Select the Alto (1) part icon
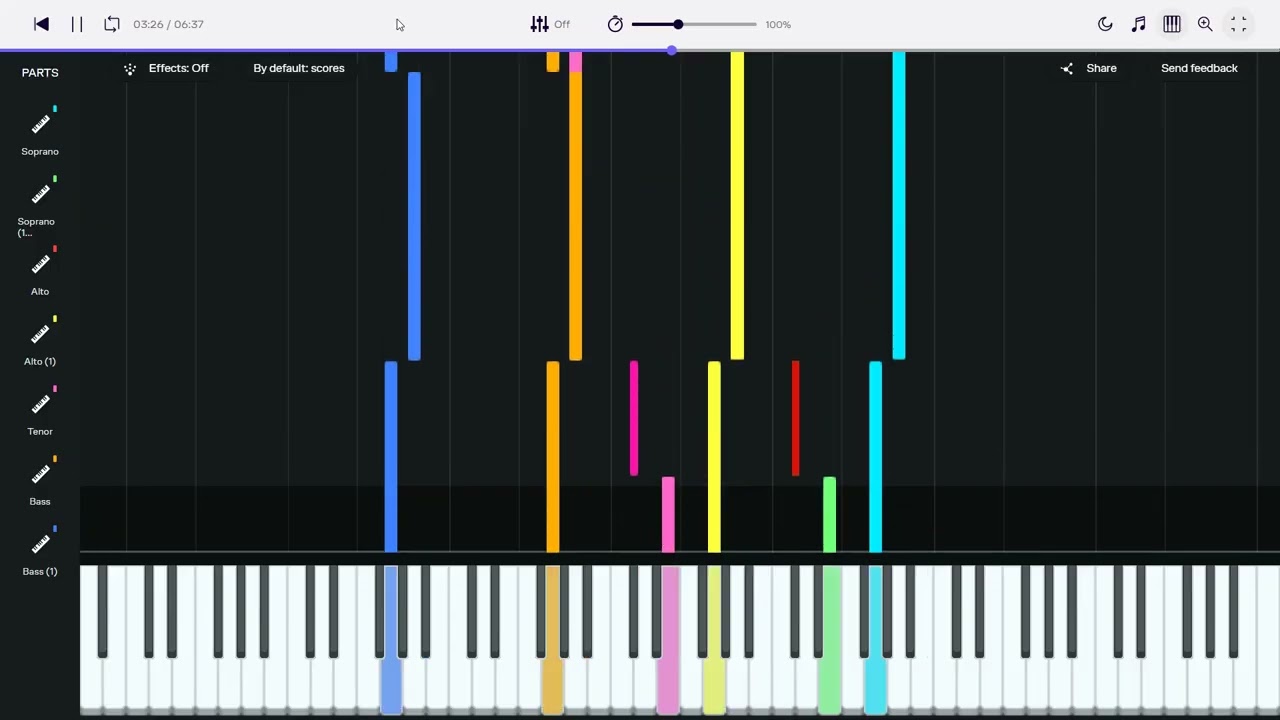Image resolution: width=1280 pixels, height=720 pixels. 40,334
